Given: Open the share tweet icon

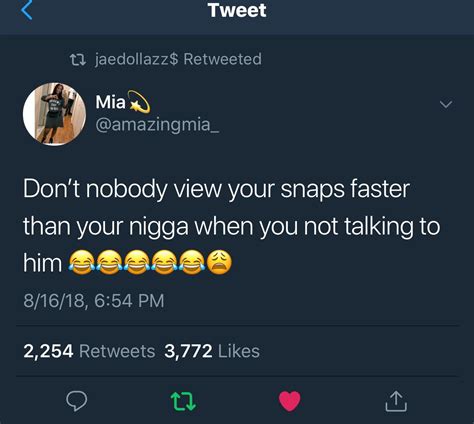Looking at the screenshot, I should tap(396, 401).
